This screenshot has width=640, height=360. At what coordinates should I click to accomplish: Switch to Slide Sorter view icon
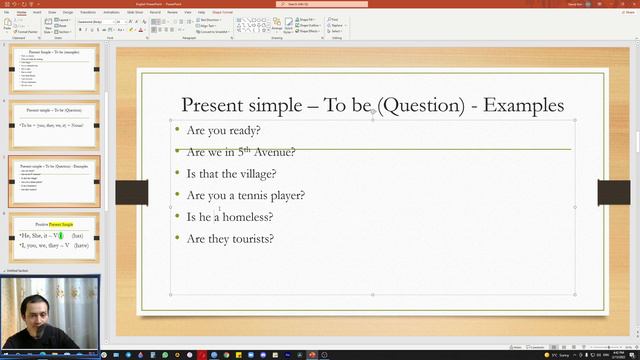click(x=564, y=347)
